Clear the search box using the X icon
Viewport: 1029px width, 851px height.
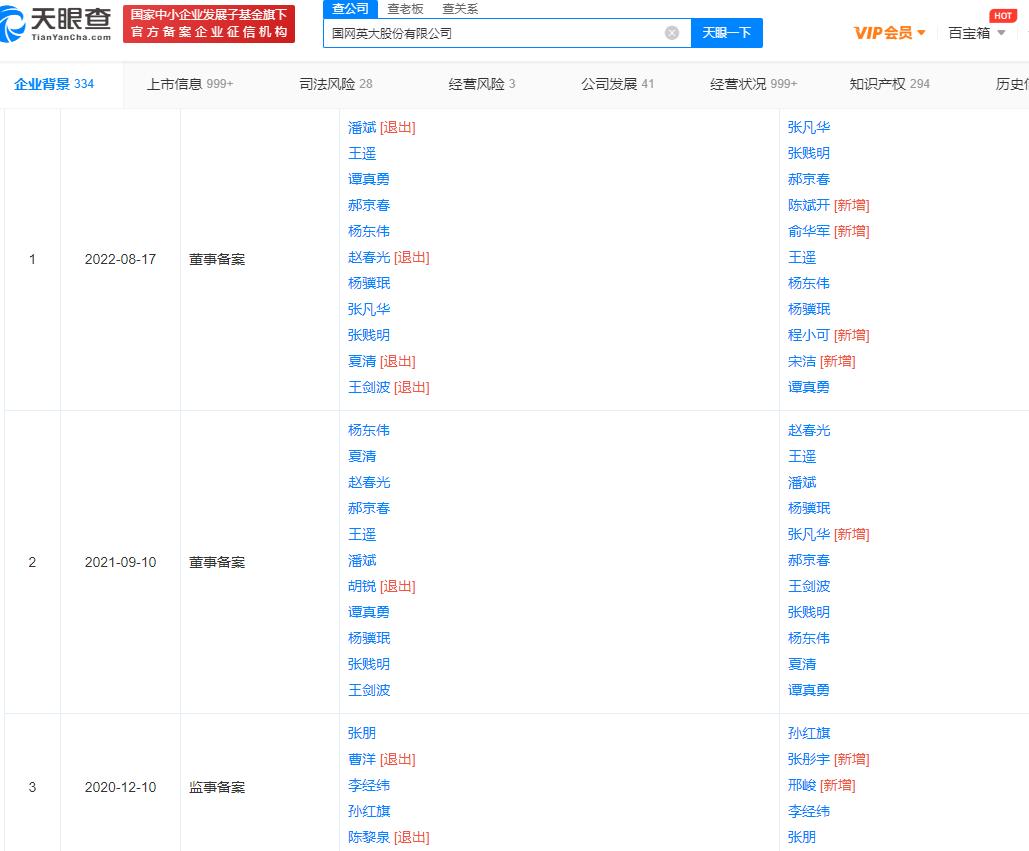671,33
